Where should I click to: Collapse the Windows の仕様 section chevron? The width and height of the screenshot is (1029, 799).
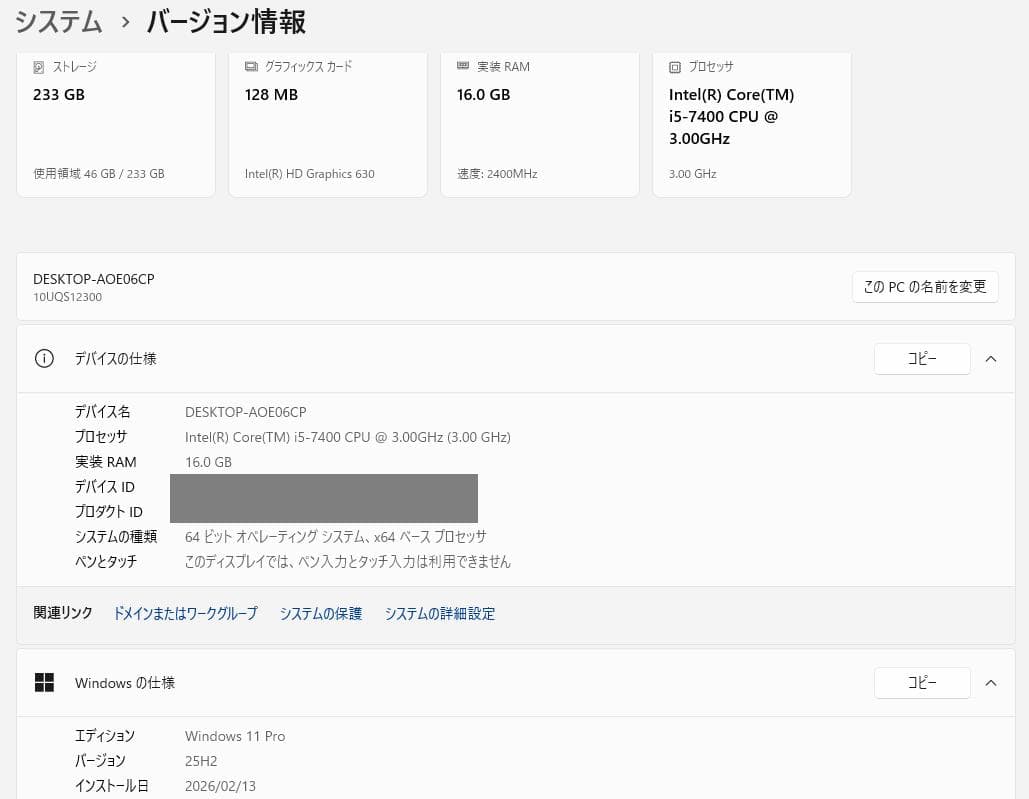[990, 683]
